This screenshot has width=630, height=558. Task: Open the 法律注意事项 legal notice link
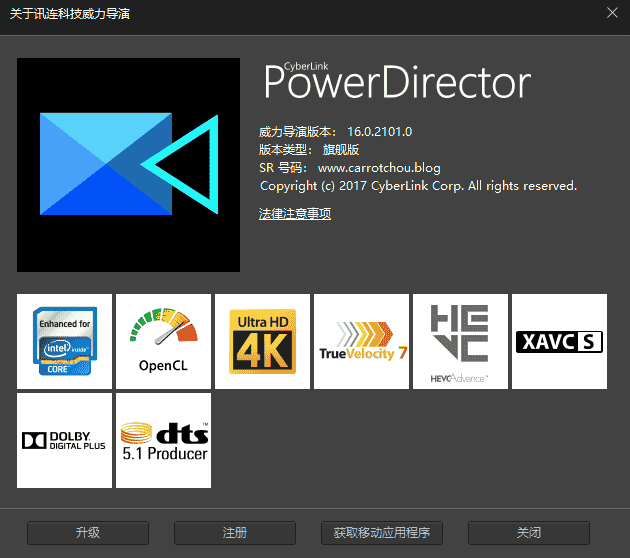pyautogui.click(x=295, y=214)
